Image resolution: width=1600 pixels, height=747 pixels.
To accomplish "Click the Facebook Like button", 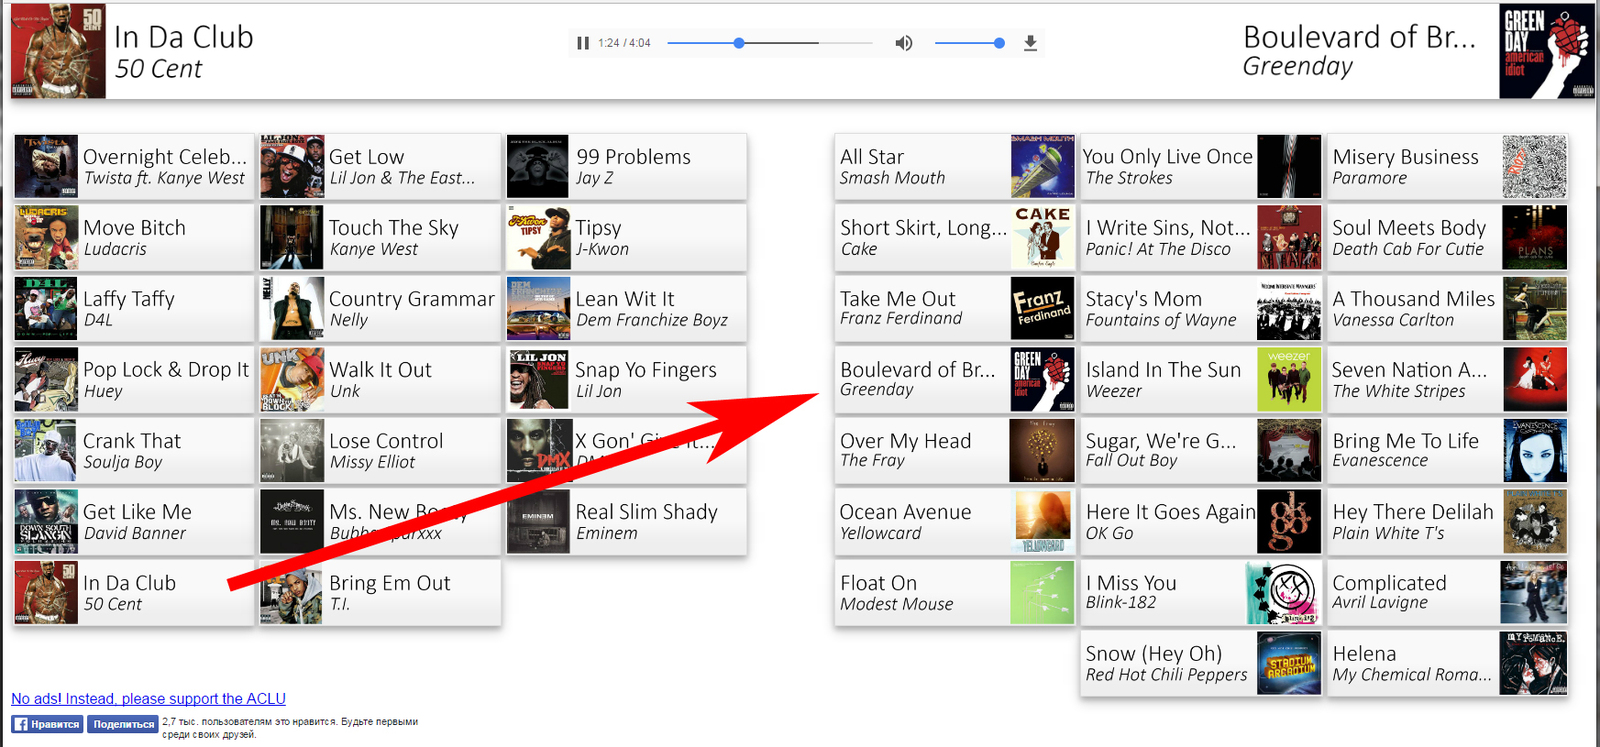I will coord(47,724).
